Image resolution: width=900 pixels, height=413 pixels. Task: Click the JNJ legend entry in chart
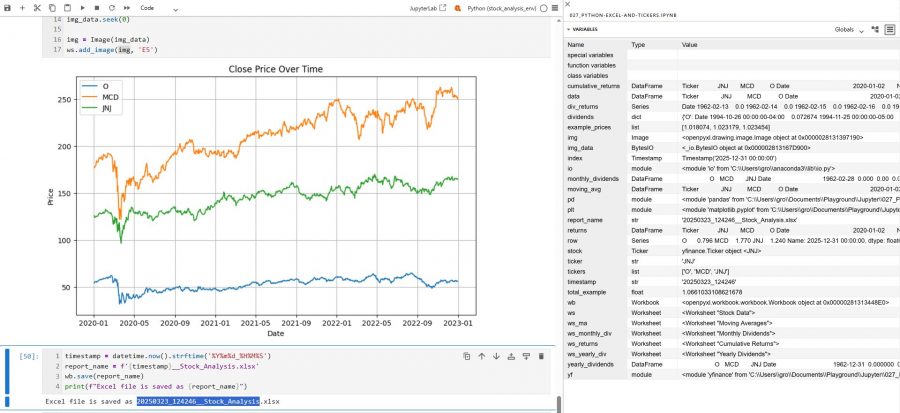[99, 108]
